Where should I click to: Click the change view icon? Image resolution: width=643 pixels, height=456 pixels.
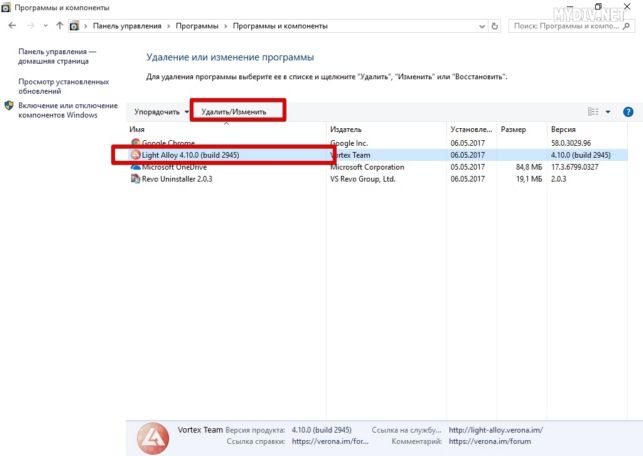(593, 112)
